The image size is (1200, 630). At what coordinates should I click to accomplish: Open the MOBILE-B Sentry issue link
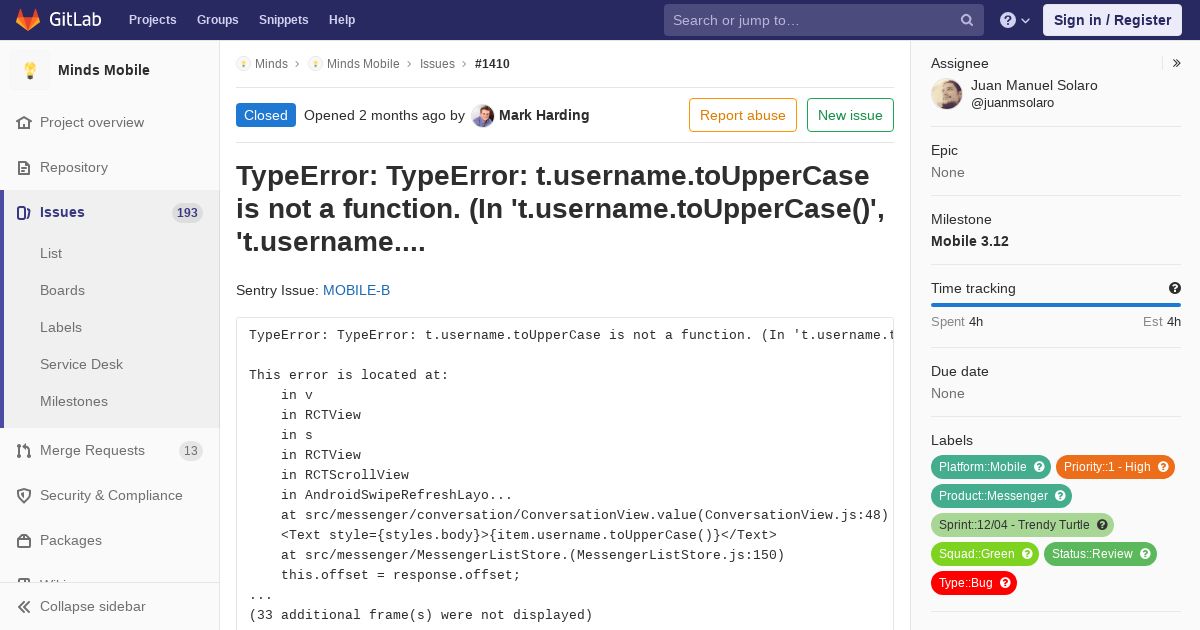[356, 290]
